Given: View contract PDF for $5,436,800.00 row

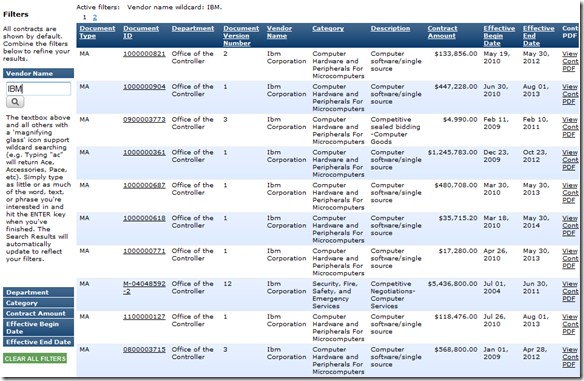Looking at the screenshot, I should [x=570, y=291].
